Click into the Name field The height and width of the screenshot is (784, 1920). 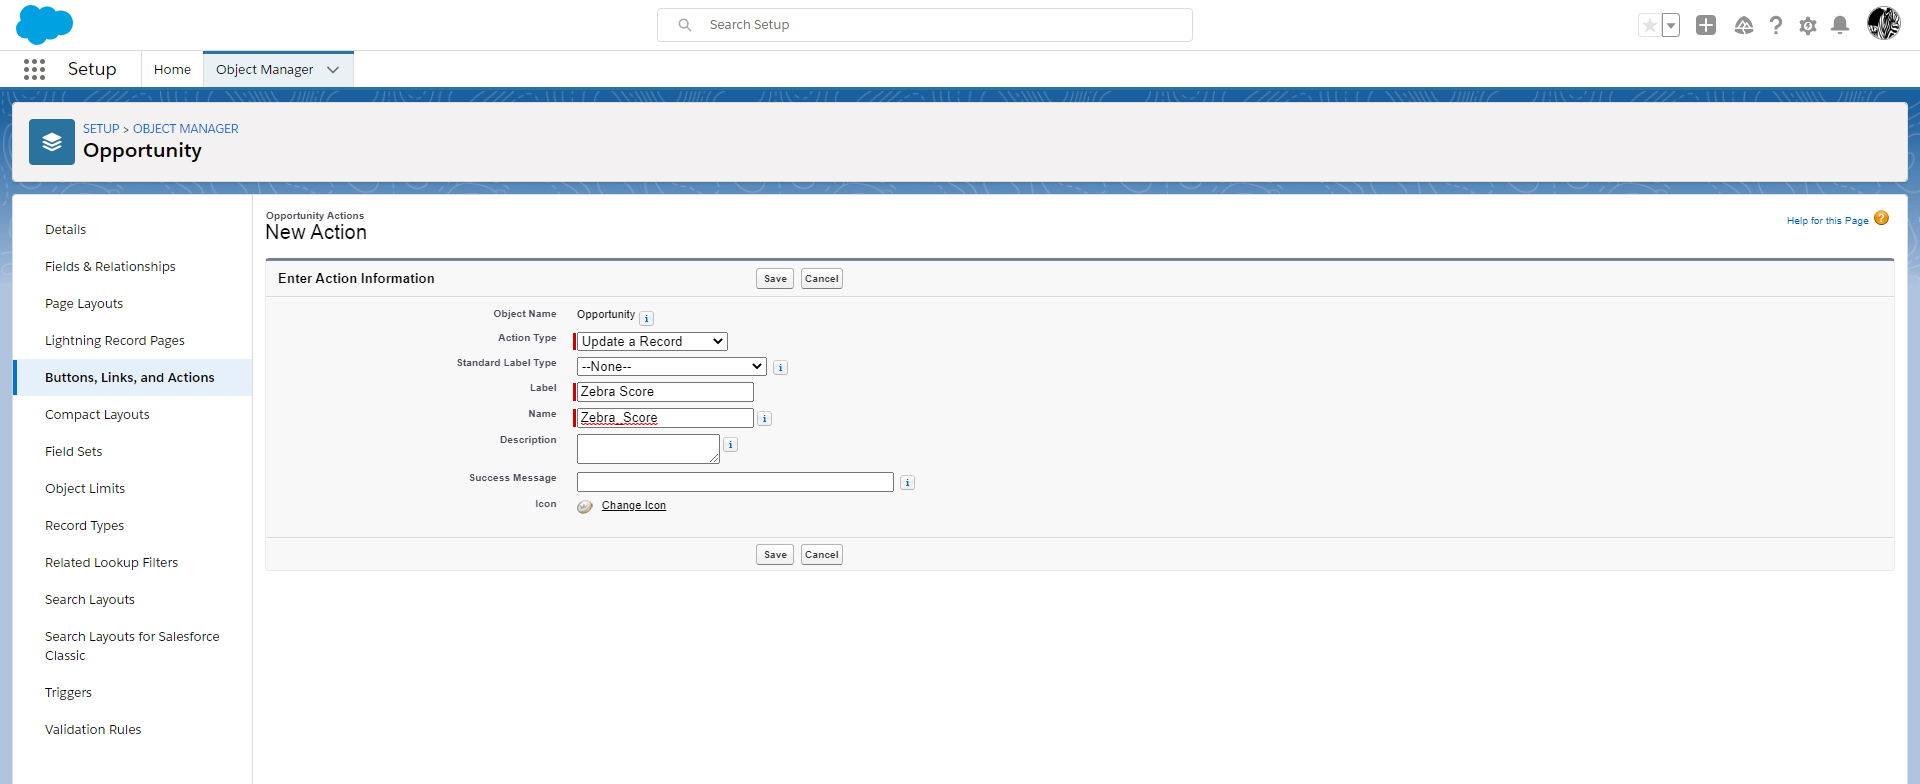665,418
